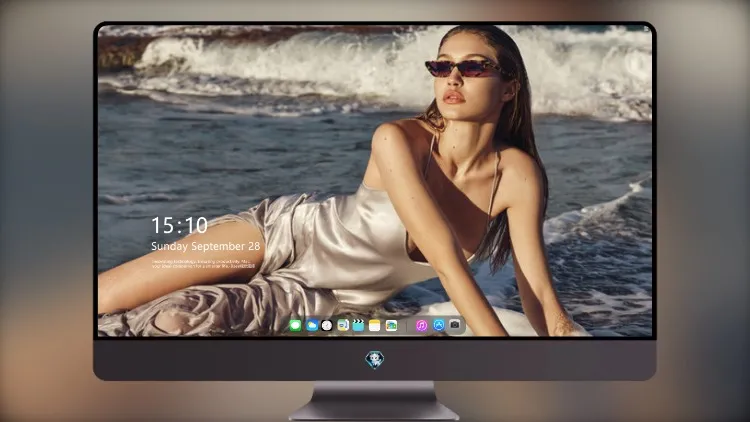This screenshot has width=750, height=422.
Task: Launch the pink iTunes music icon
Action: 421,326
